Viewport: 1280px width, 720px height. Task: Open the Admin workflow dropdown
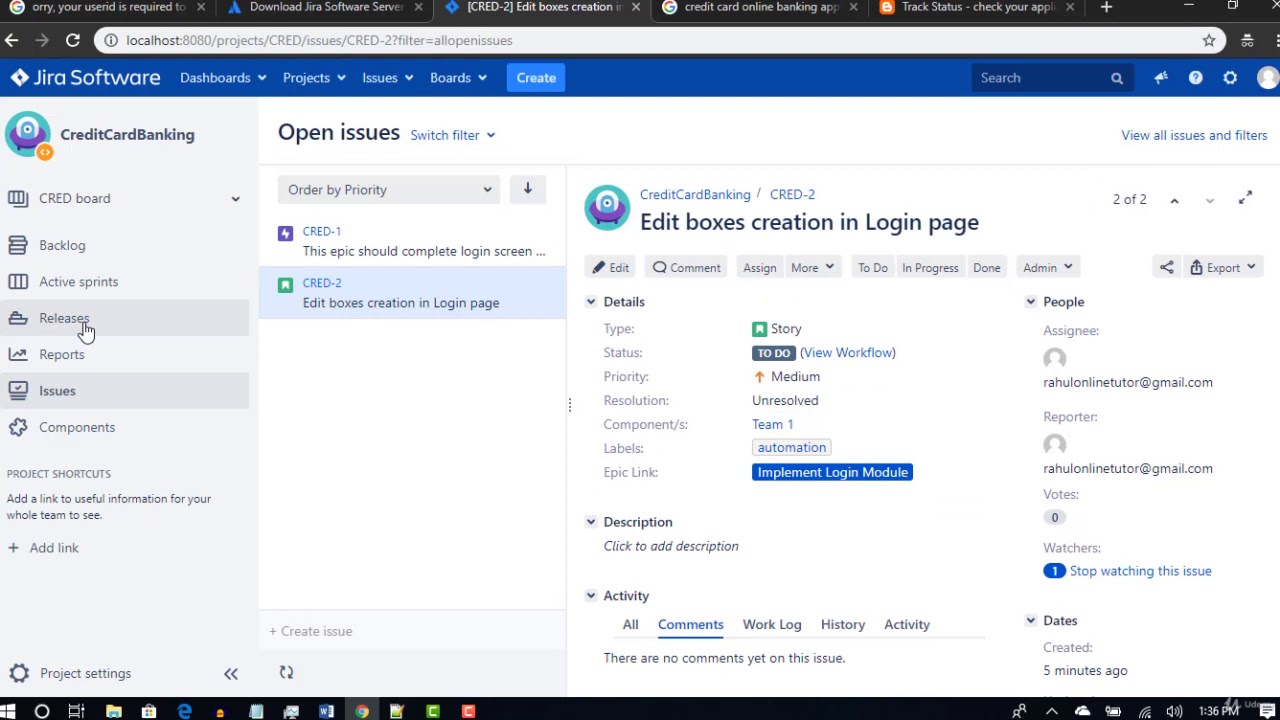(x=1047, y=268)
